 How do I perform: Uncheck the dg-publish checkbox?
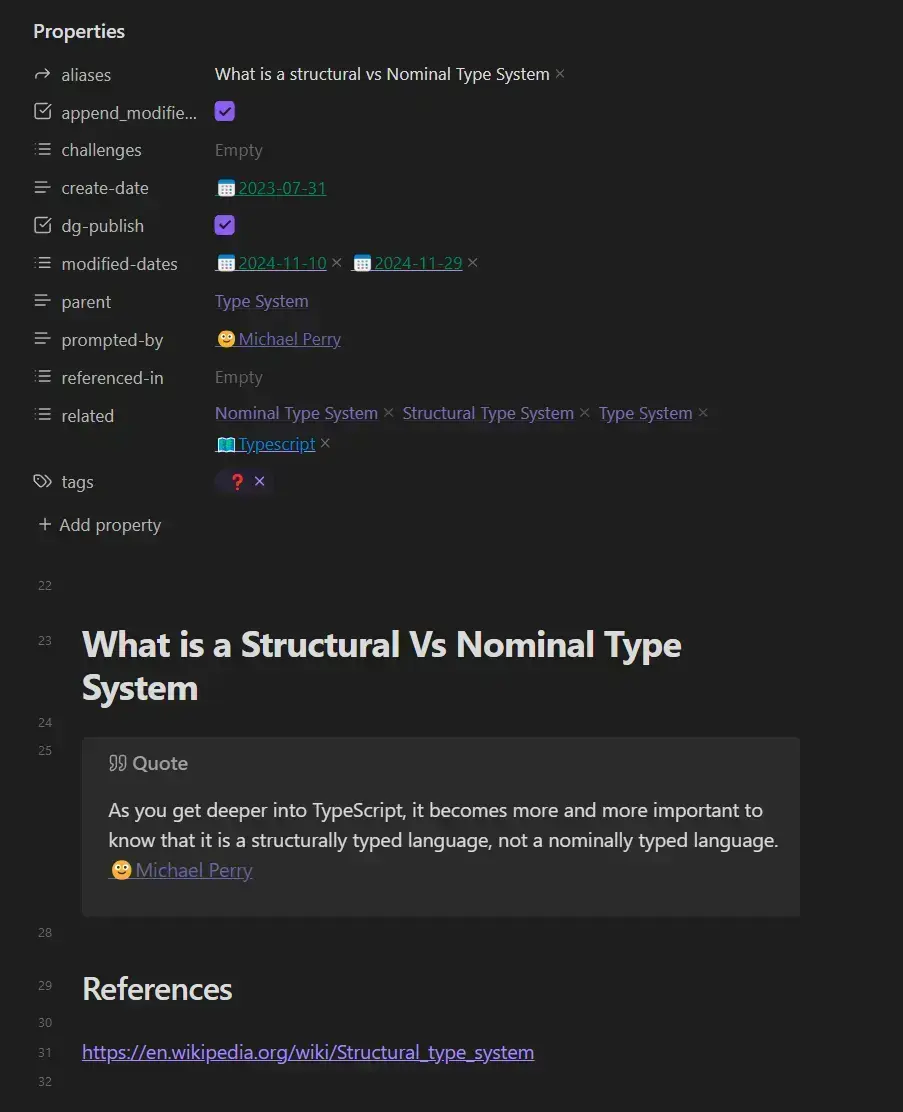click(x=225, y=225)
